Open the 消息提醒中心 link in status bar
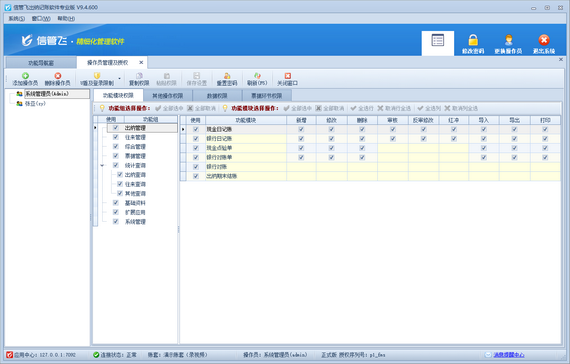Image resolution: width=570 pixels, height=364 pixels. click(509, 355)
